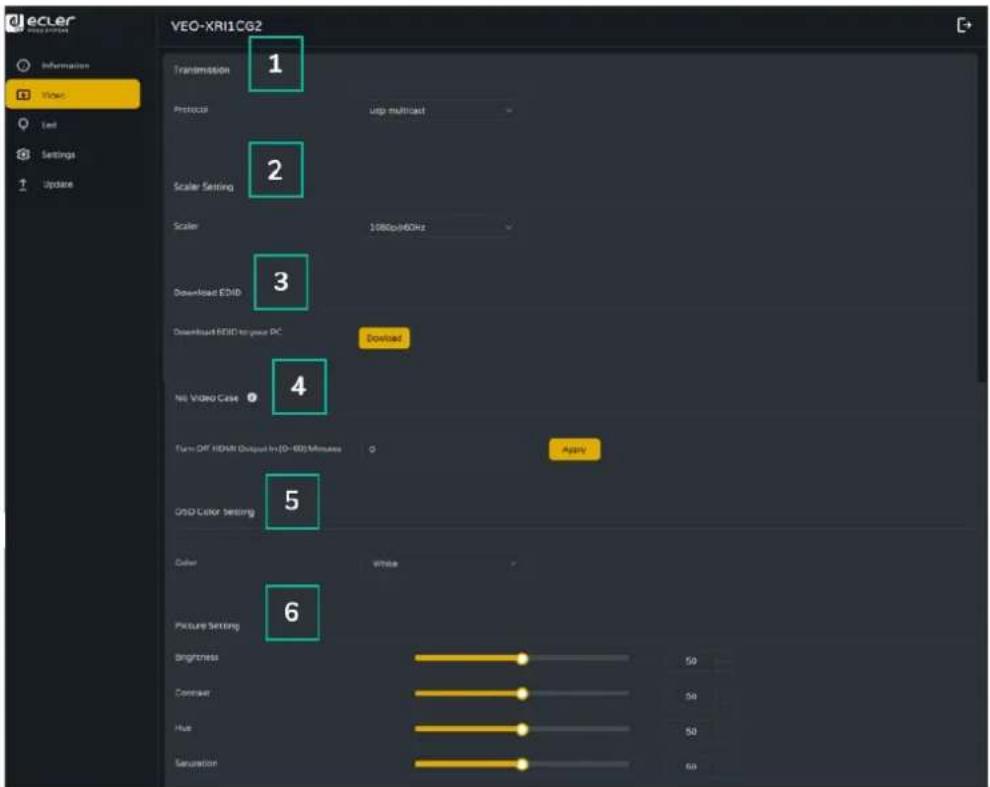Click the Download EDID to your PC text
This screenshot has height=787, width=990.
coord(228,332)
